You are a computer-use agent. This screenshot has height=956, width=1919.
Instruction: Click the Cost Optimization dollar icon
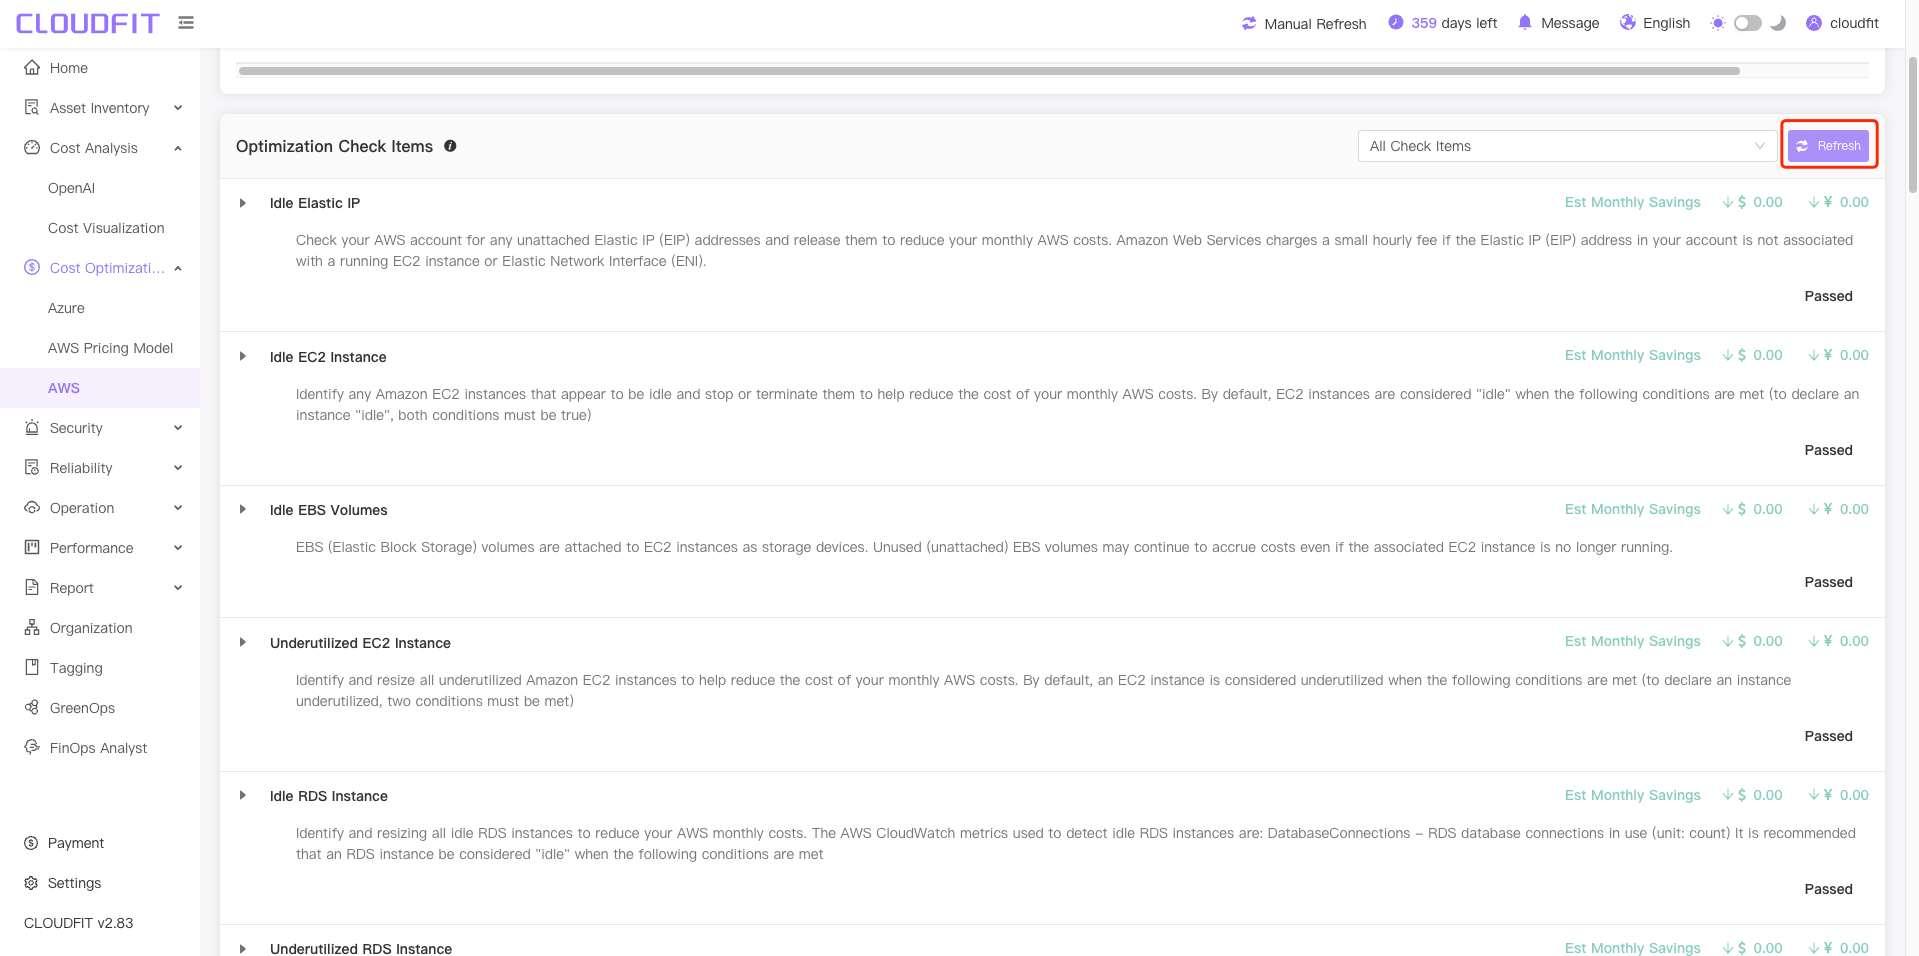[x=32, y=267]
